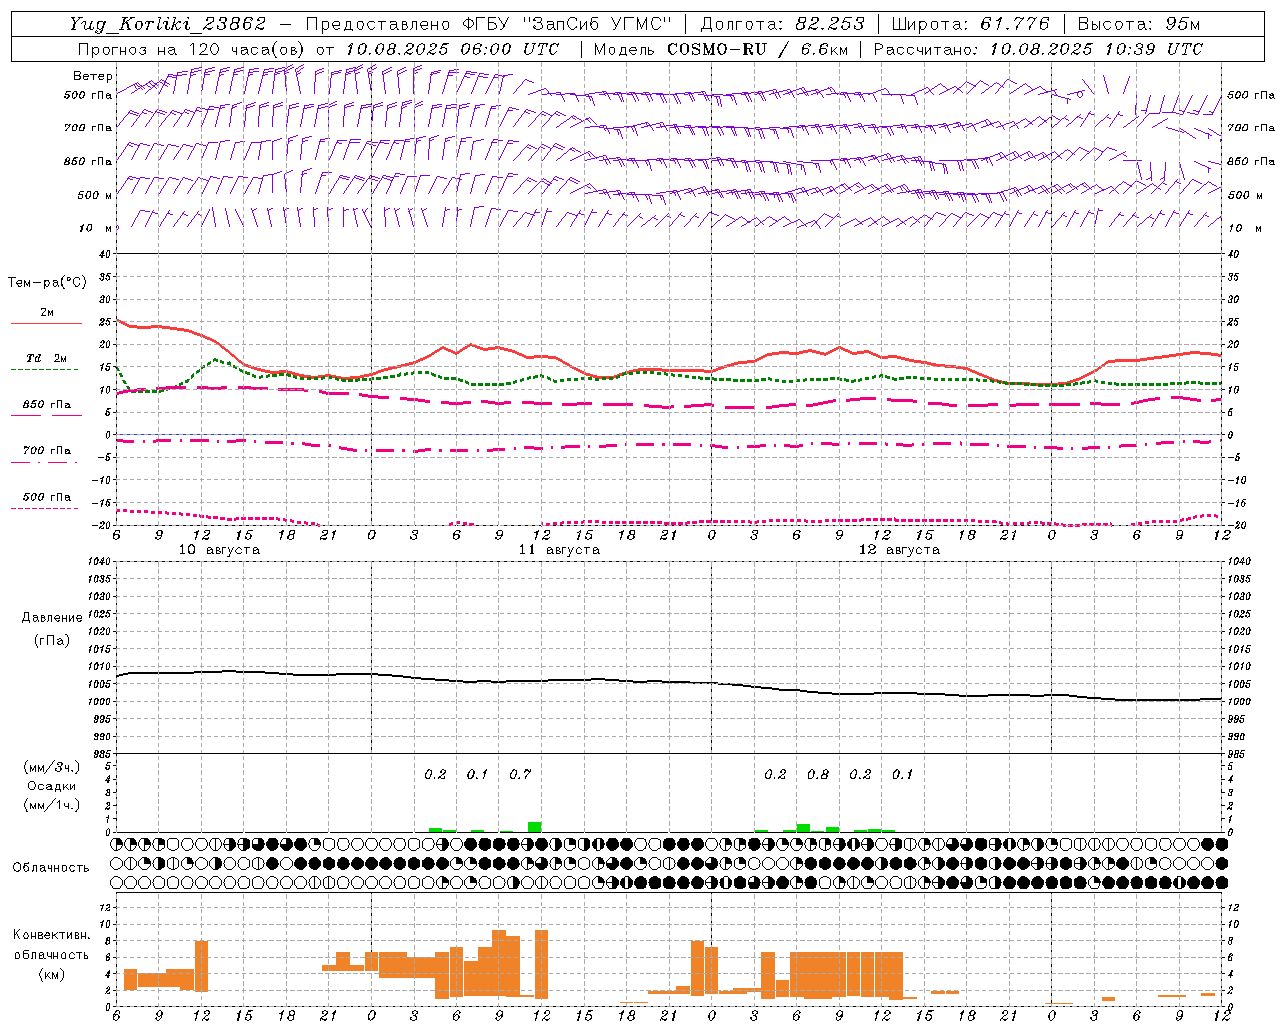
Task: Click the 10 августа date label
Action: 219,550
